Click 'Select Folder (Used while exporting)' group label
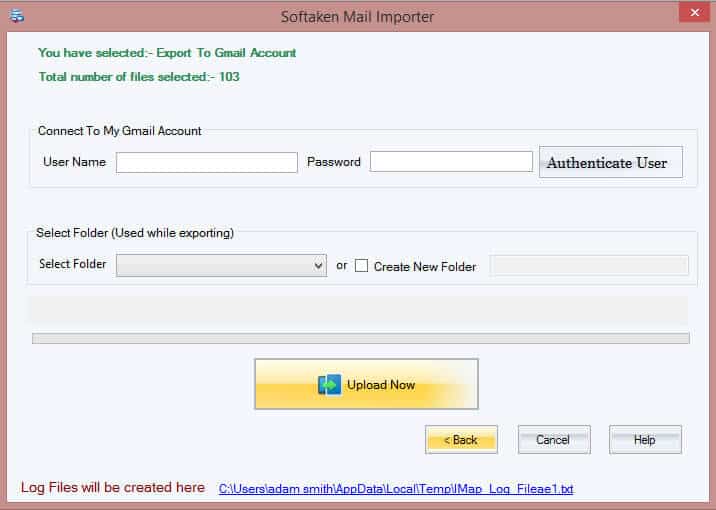The image size is (716, 510). pos(135,233)
